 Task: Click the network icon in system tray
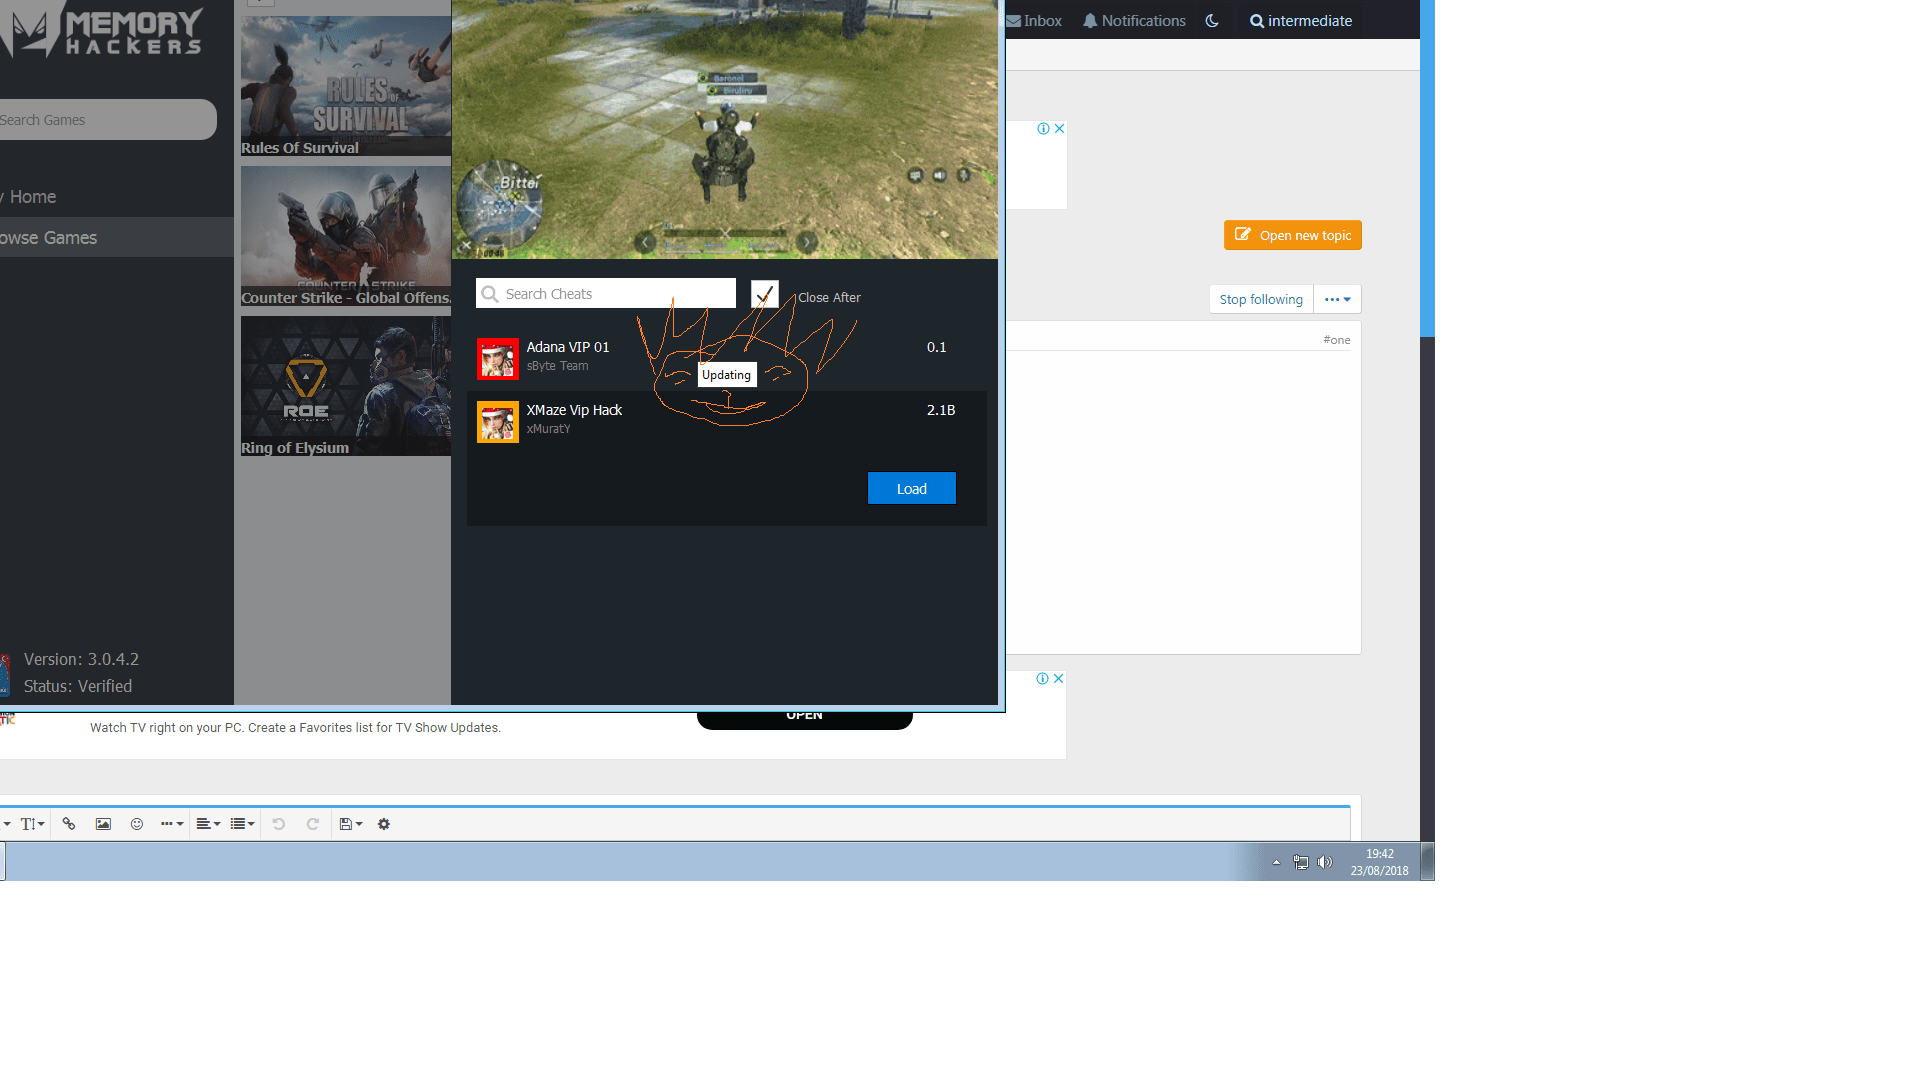[x=1300, y=862]
